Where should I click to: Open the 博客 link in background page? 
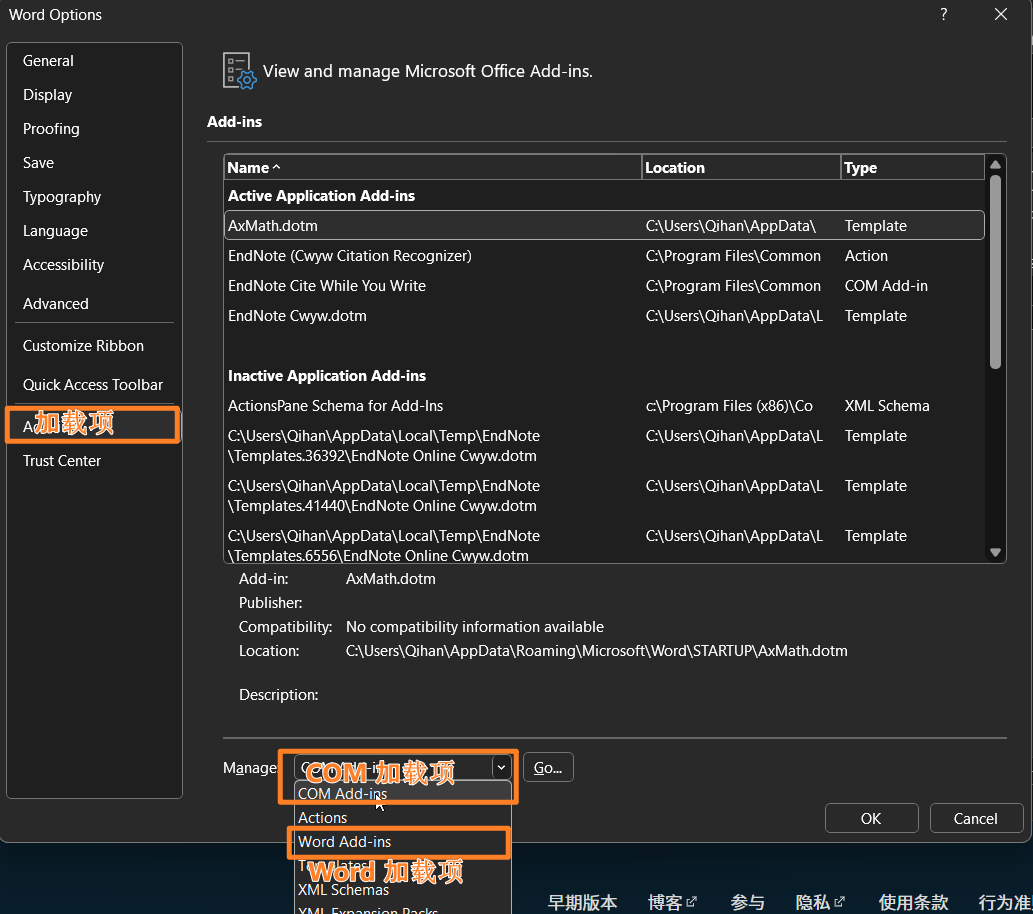(x=672, y=902)
